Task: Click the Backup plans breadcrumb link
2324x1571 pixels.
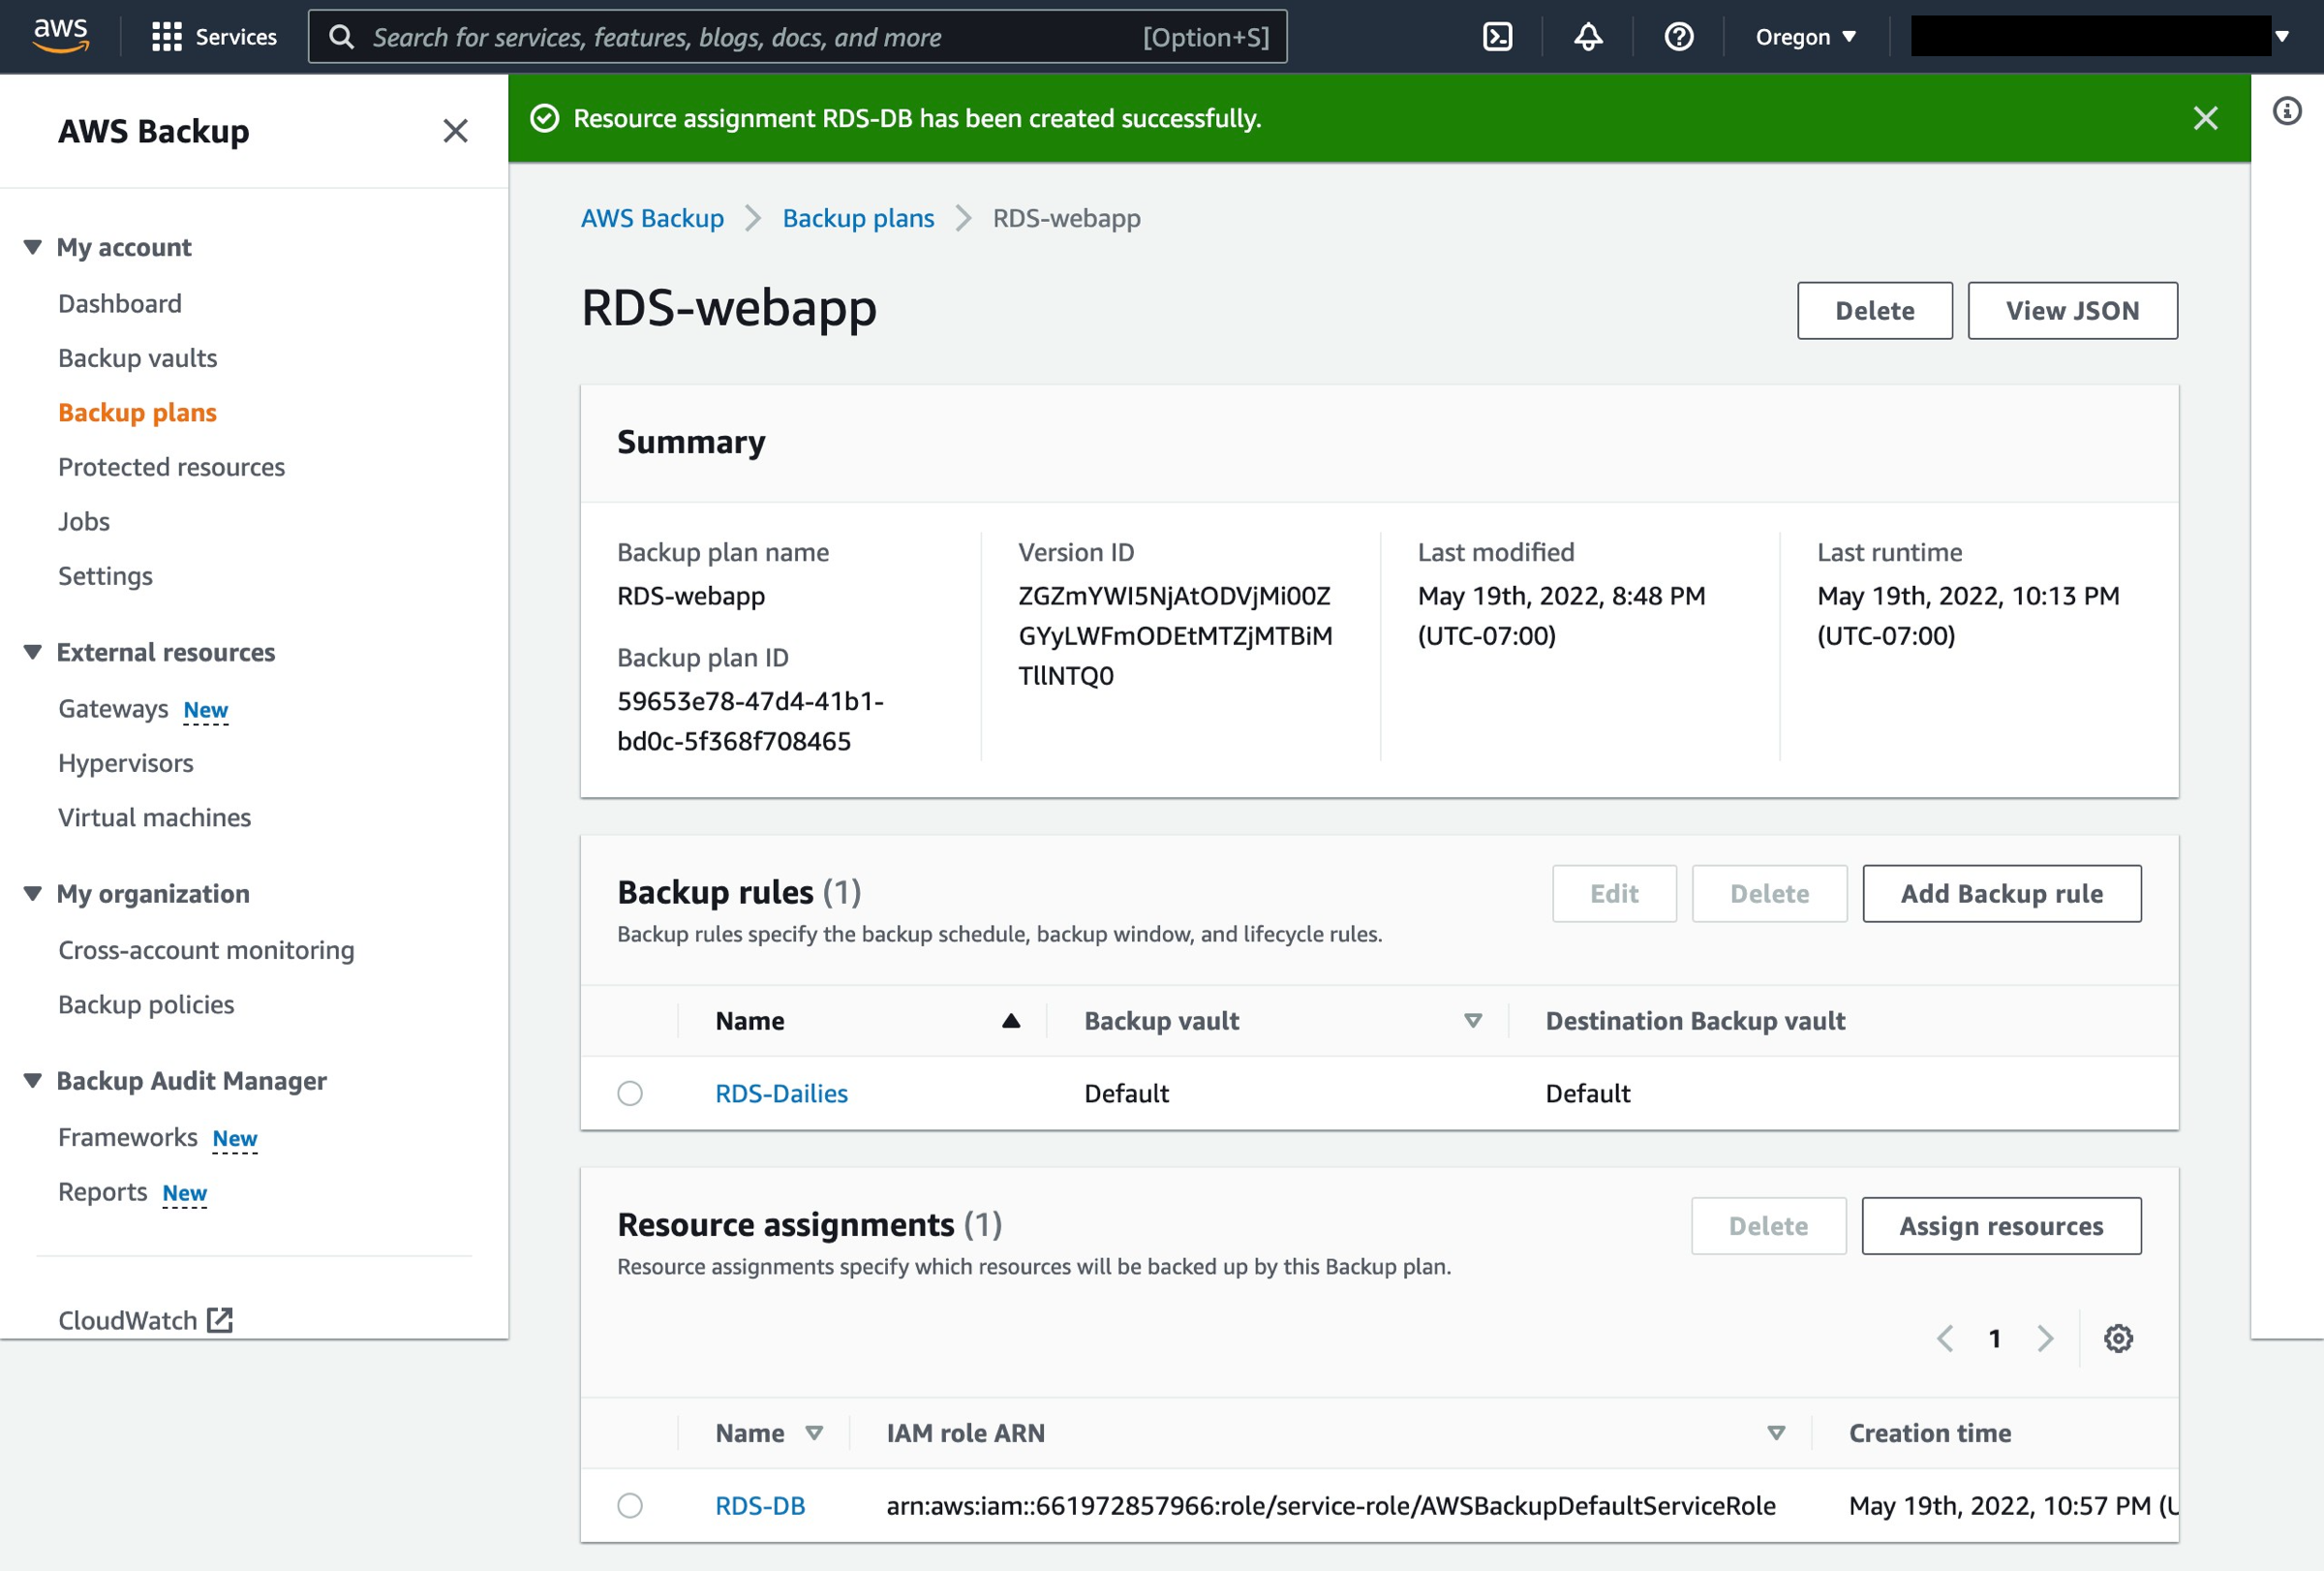Action: tap(859, 218)
